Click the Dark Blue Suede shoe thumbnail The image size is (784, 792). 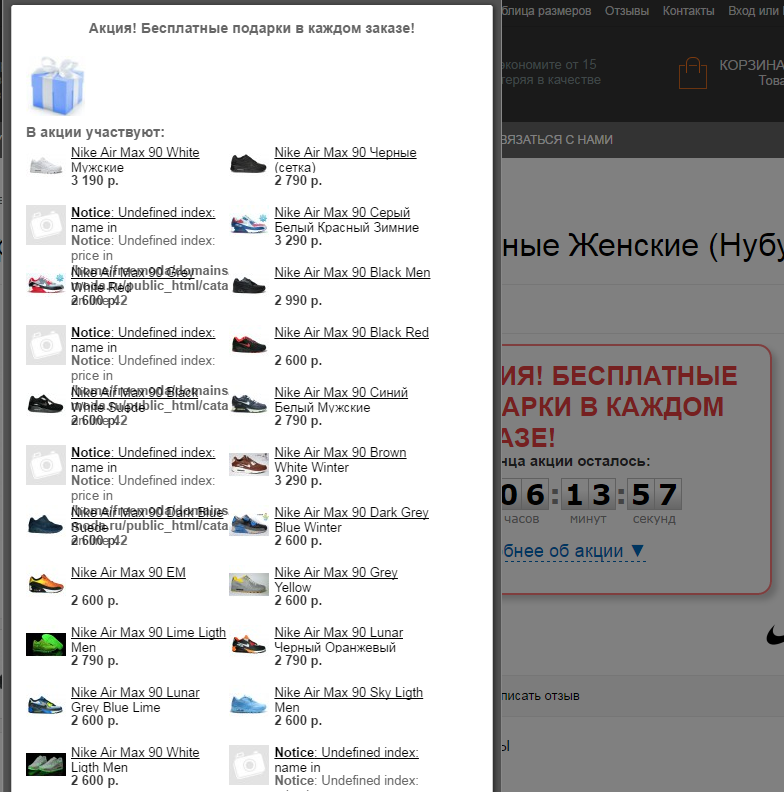46,525
